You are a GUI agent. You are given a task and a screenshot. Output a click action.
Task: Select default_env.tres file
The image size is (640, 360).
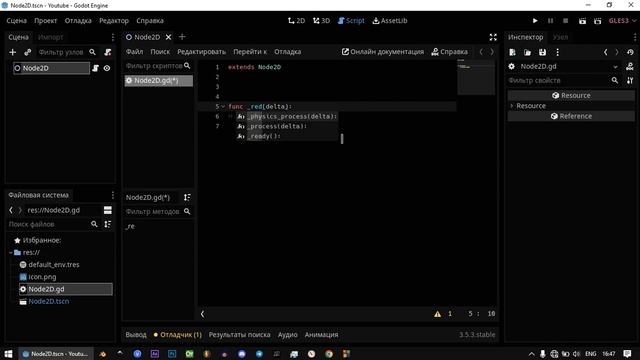click(54, 264)
